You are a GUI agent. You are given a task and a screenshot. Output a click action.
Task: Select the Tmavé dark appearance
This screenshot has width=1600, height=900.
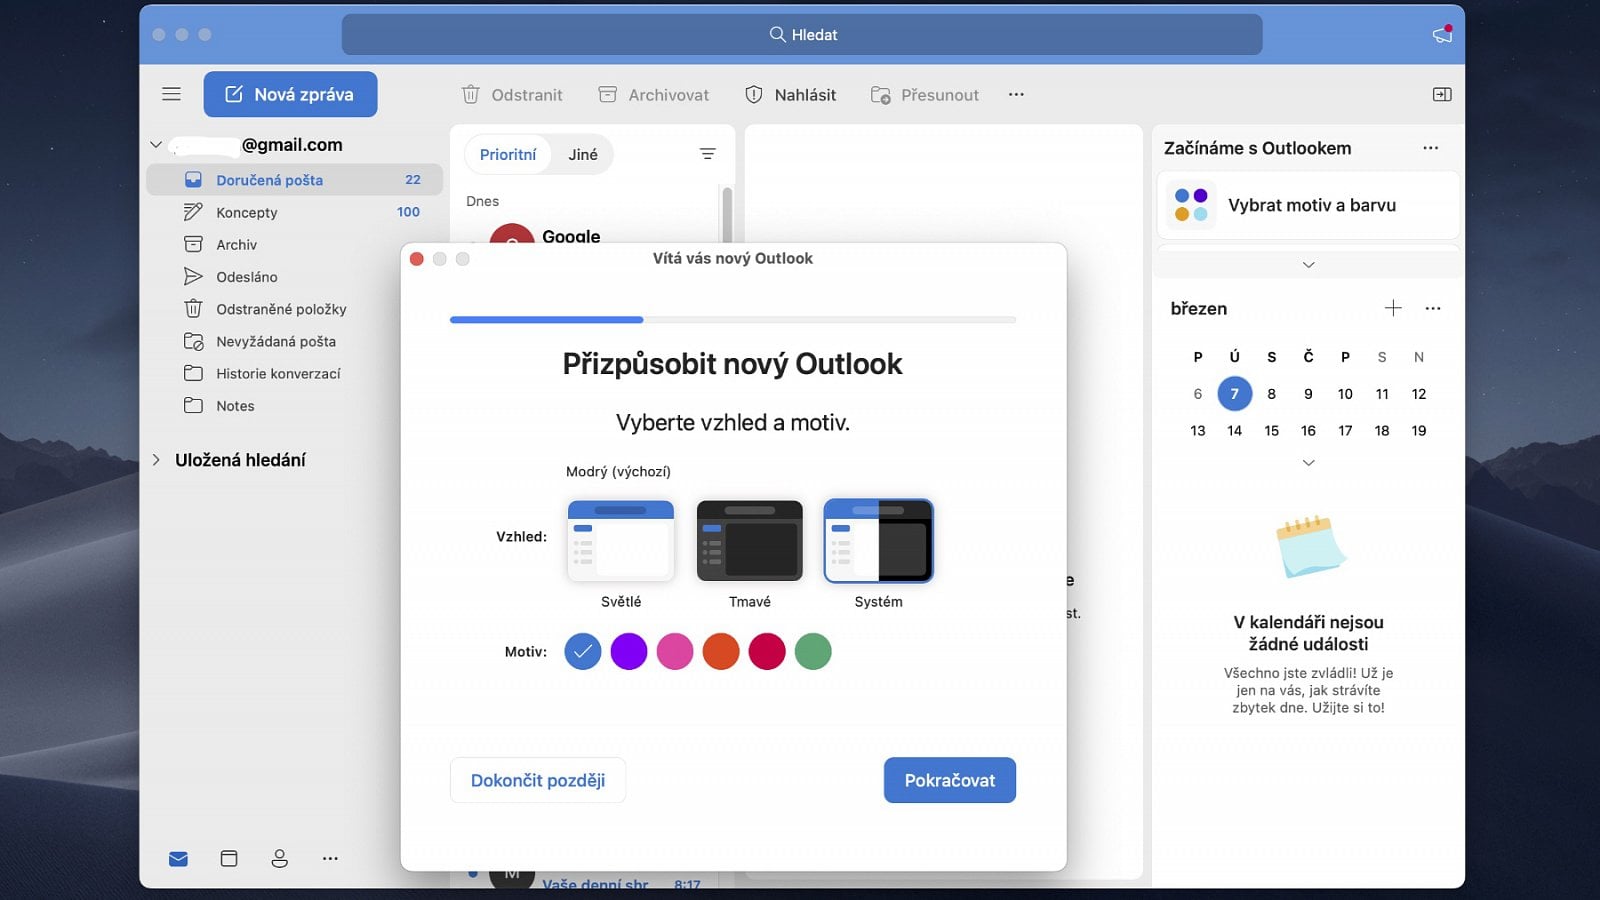point(750,541)
